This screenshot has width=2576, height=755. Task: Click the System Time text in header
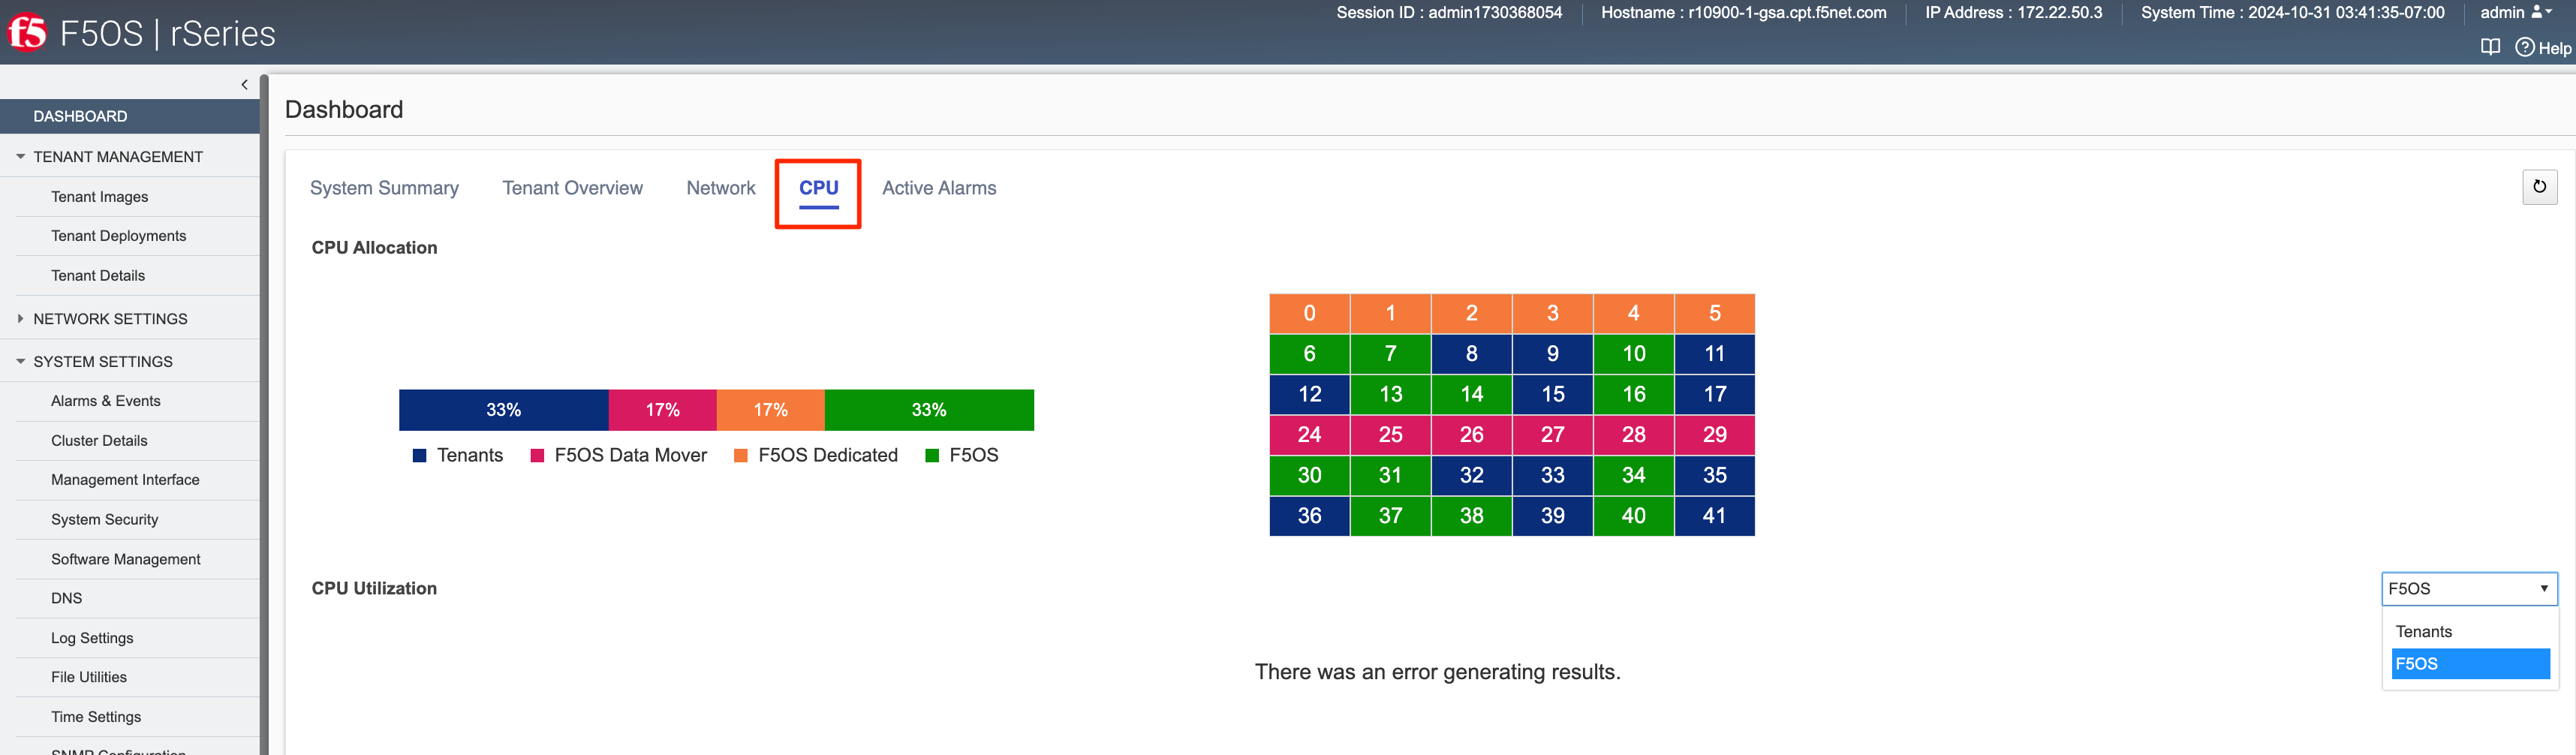coord(2292,13)
